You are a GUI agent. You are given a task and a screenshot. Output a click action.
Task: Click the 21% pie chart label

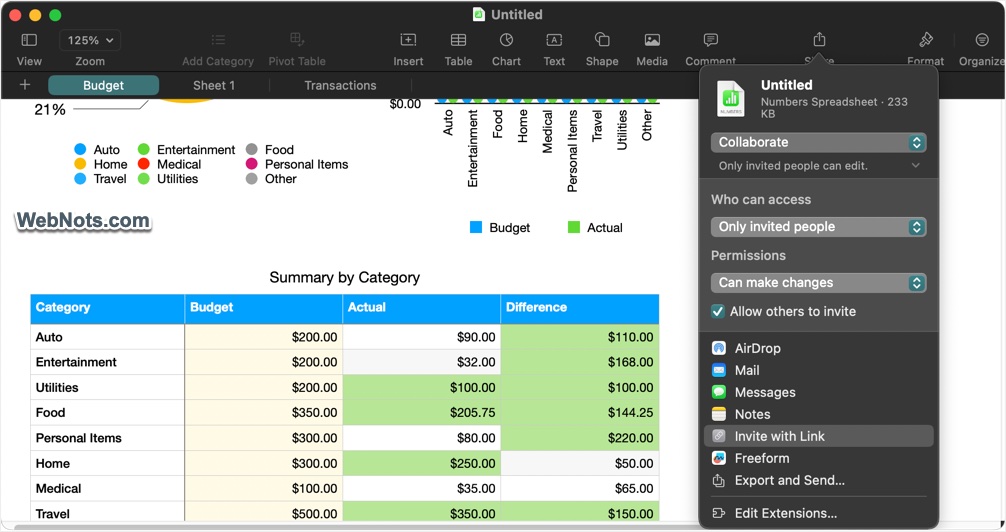coord(50,110)
